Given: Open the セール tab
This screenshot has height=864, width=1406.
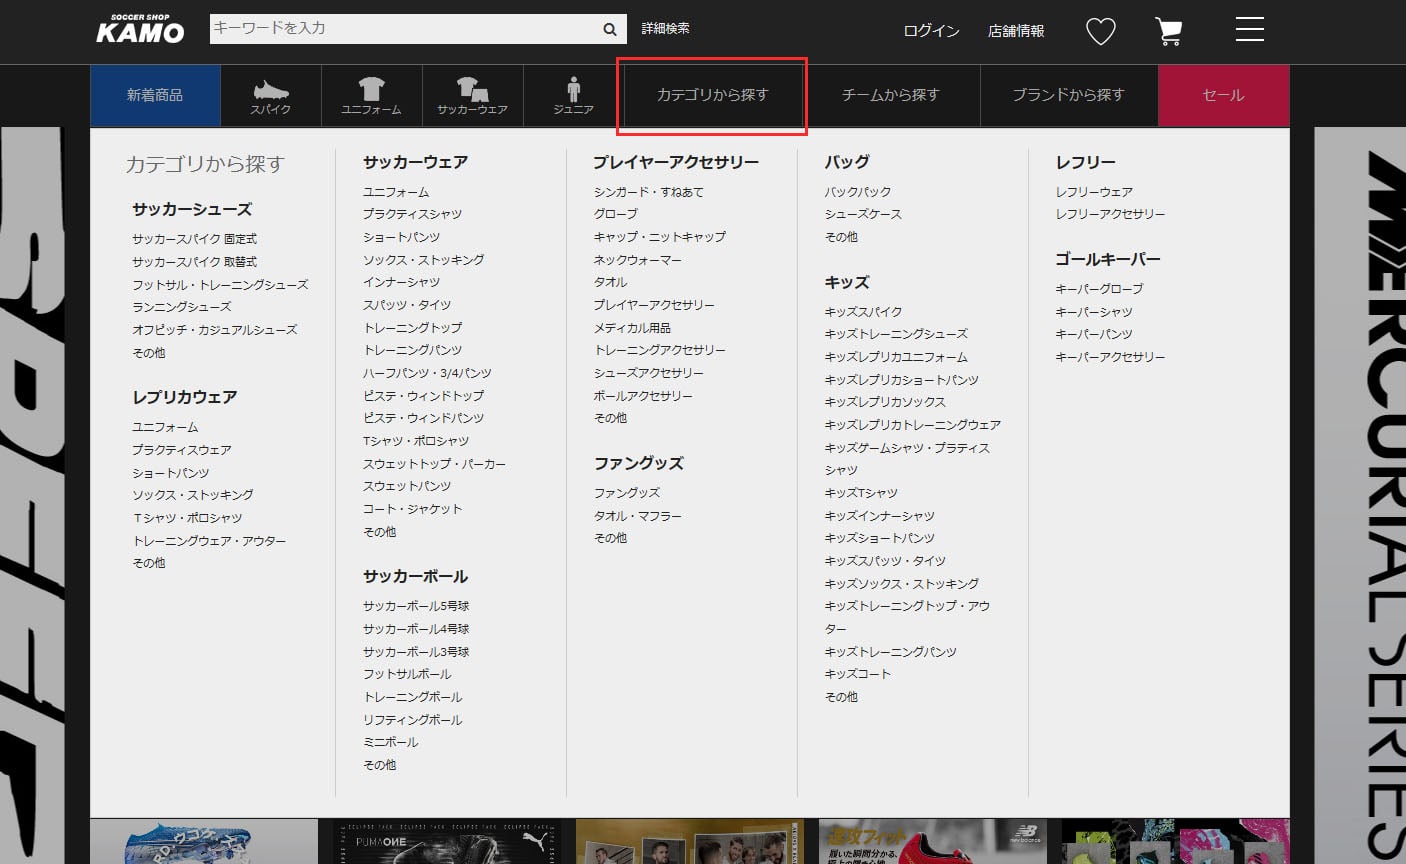Looking at the screenshot, I should tap(1223, 95).
